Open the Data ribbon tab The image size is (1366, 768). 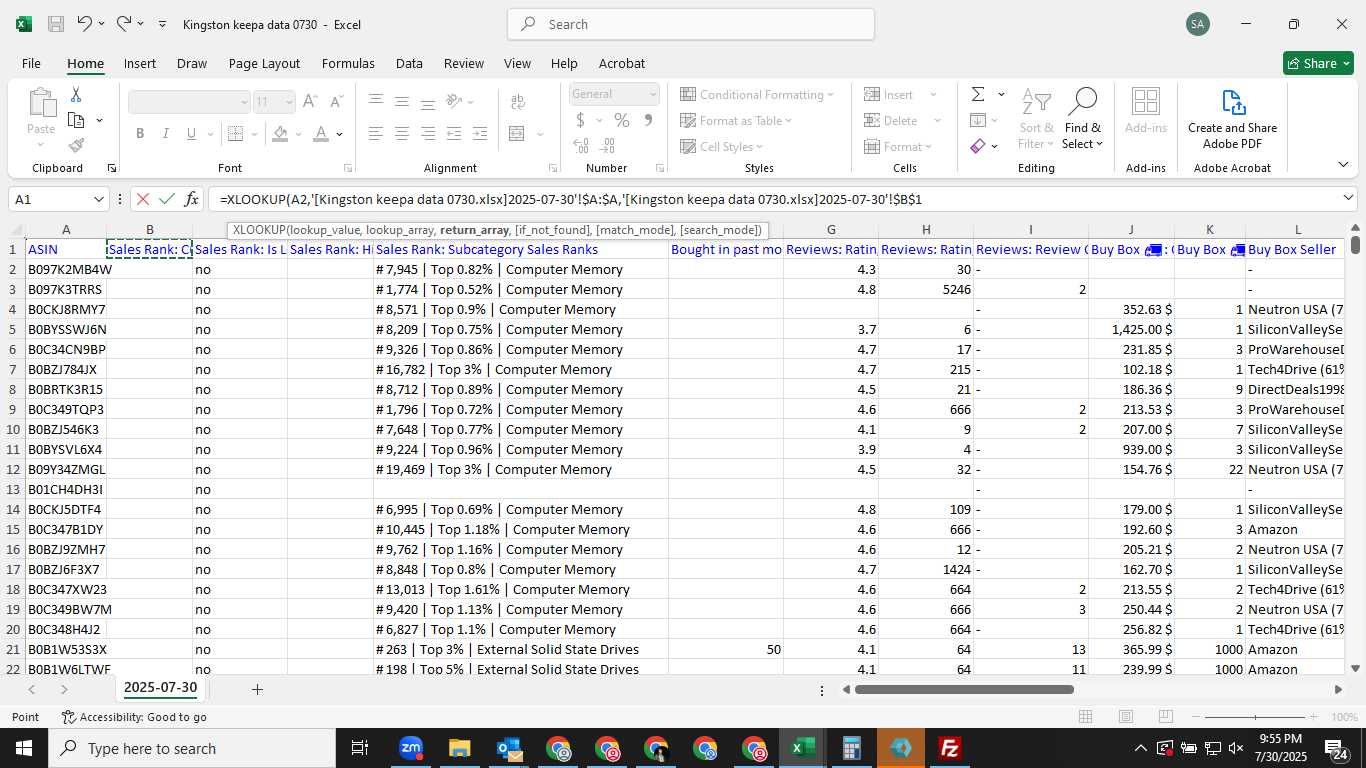point(409,63)
